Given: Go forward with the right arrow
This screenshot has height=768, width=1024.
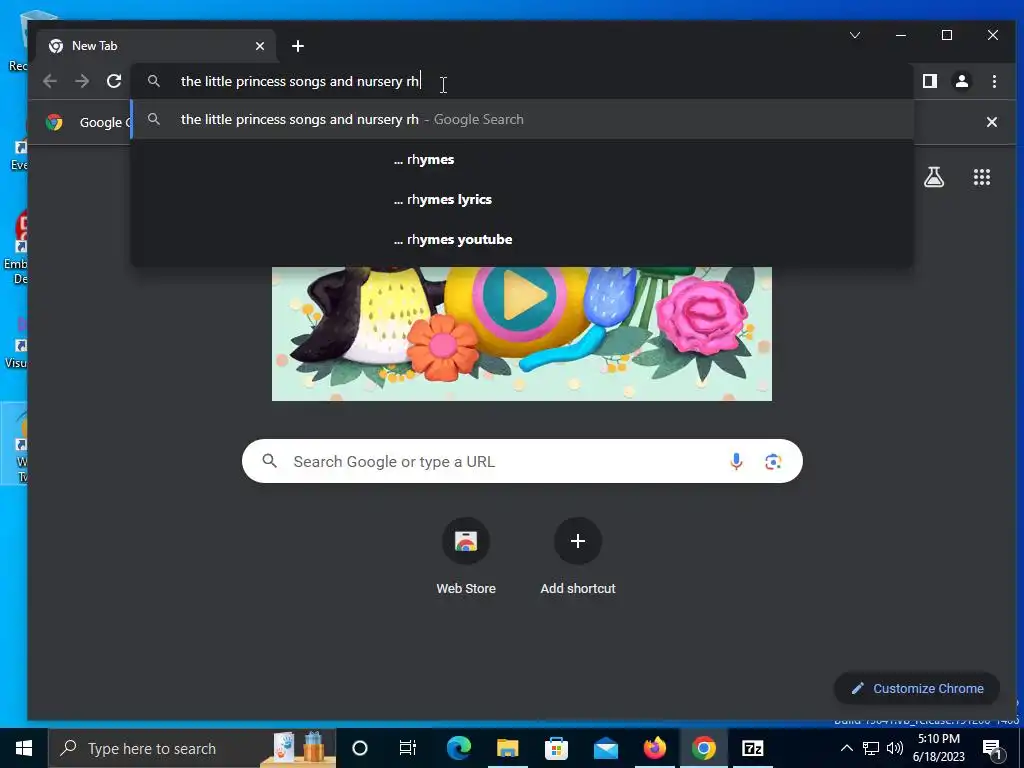Looking at the screenshot, I should tap(82, 81).
